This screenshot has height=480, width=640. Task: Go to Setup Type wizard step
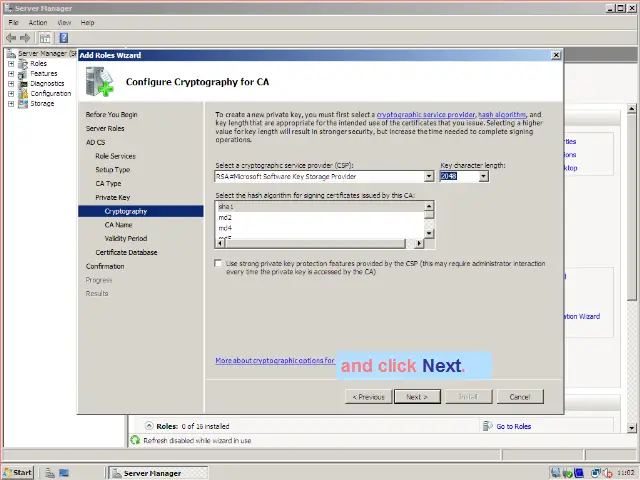[113, 170]
